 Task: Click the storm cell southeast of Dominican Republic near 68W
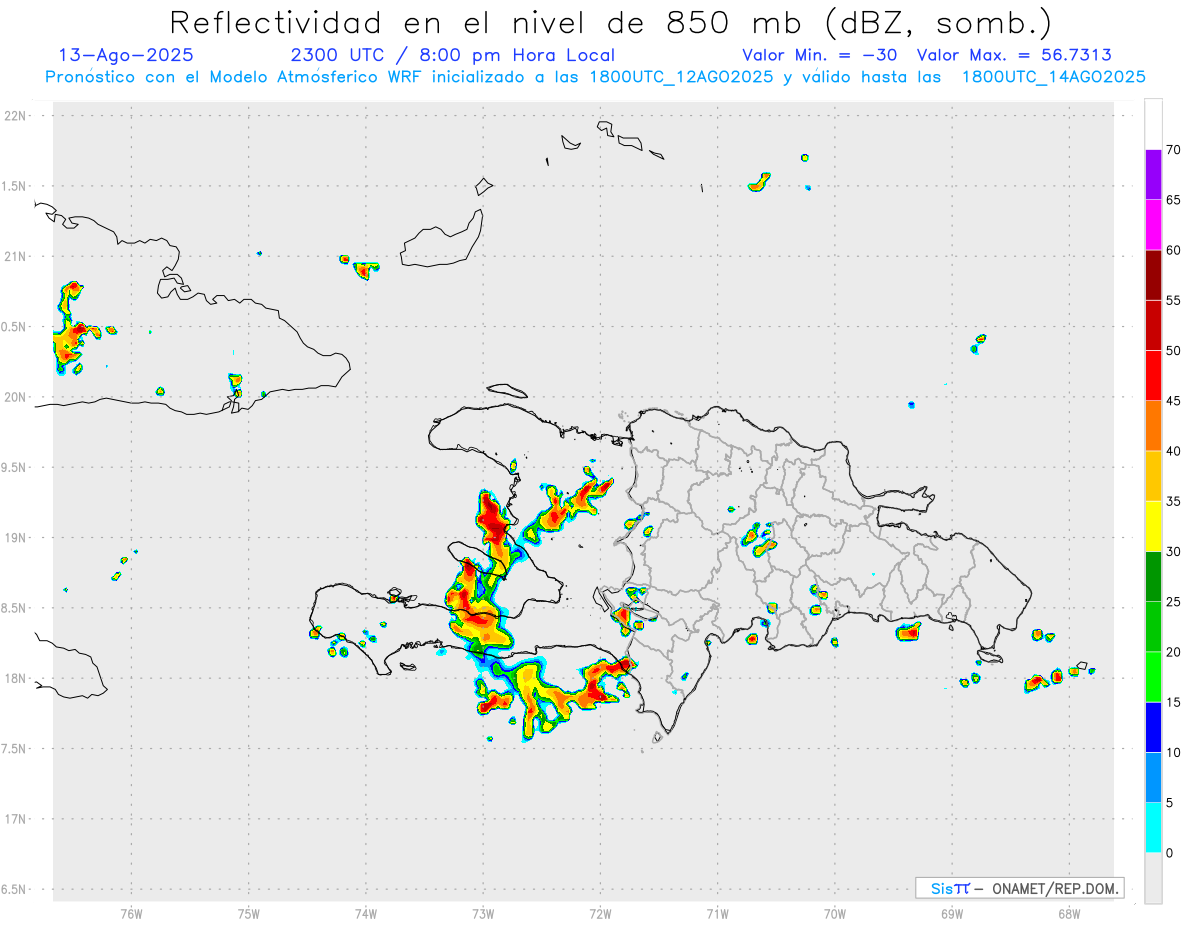pos(1036,682)
